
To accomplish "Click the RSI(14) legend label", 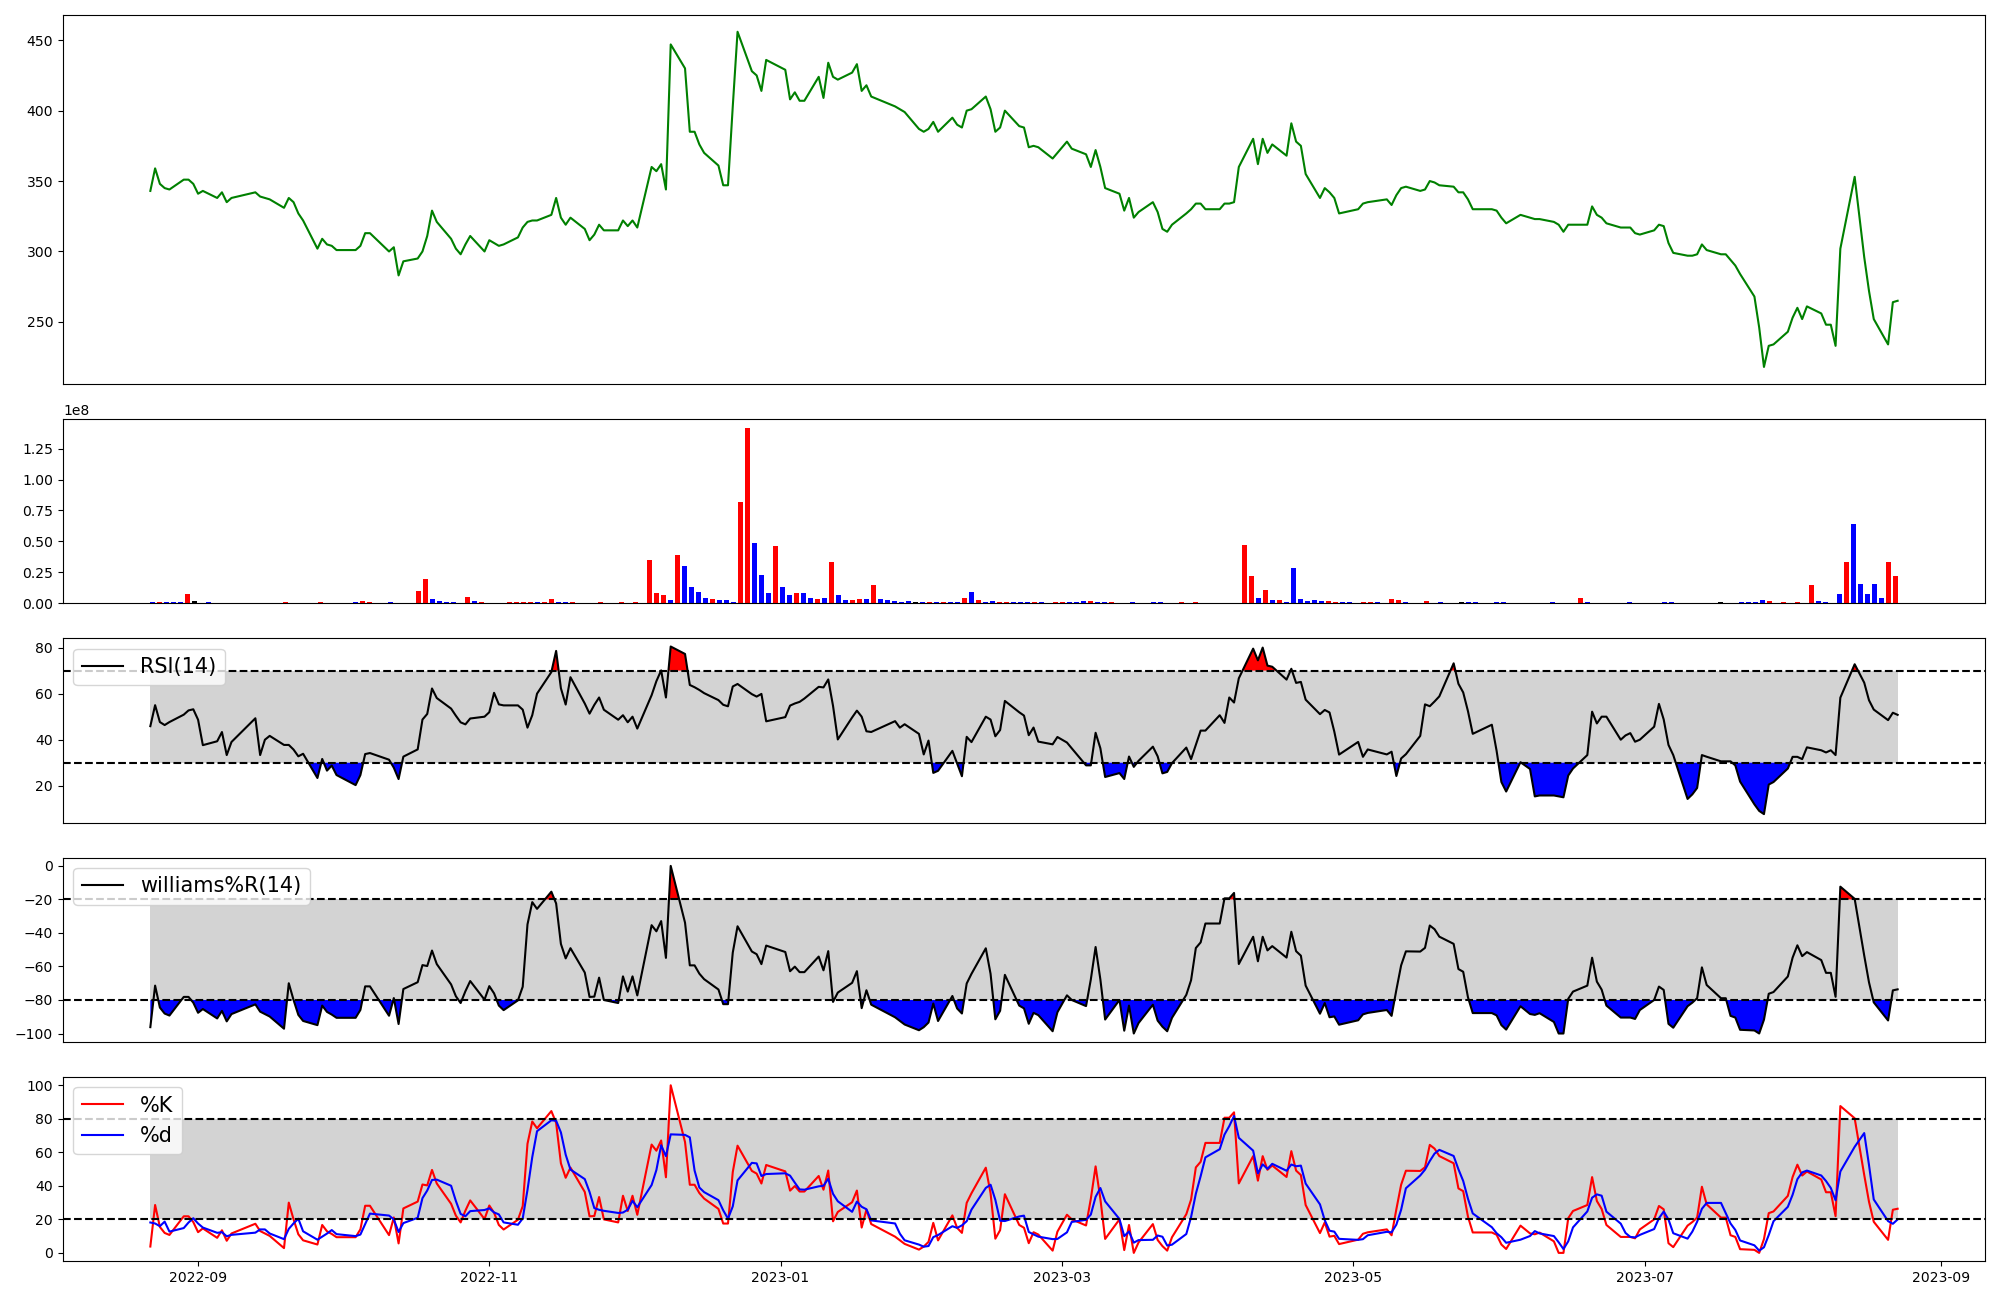I will pyautogui.click(x=177, y=666).
